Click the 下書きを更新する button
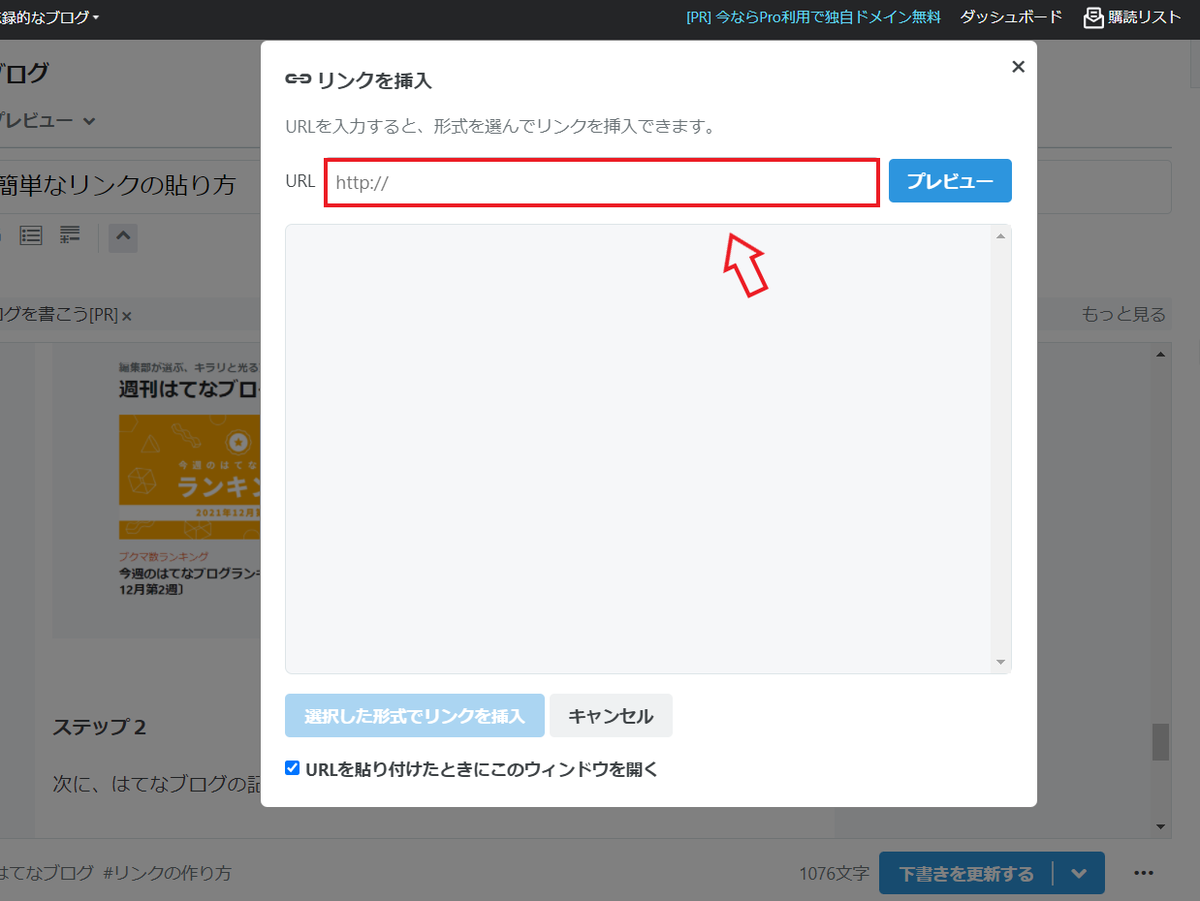Viewport: 1200px width, 901px height. coord(966,874)
